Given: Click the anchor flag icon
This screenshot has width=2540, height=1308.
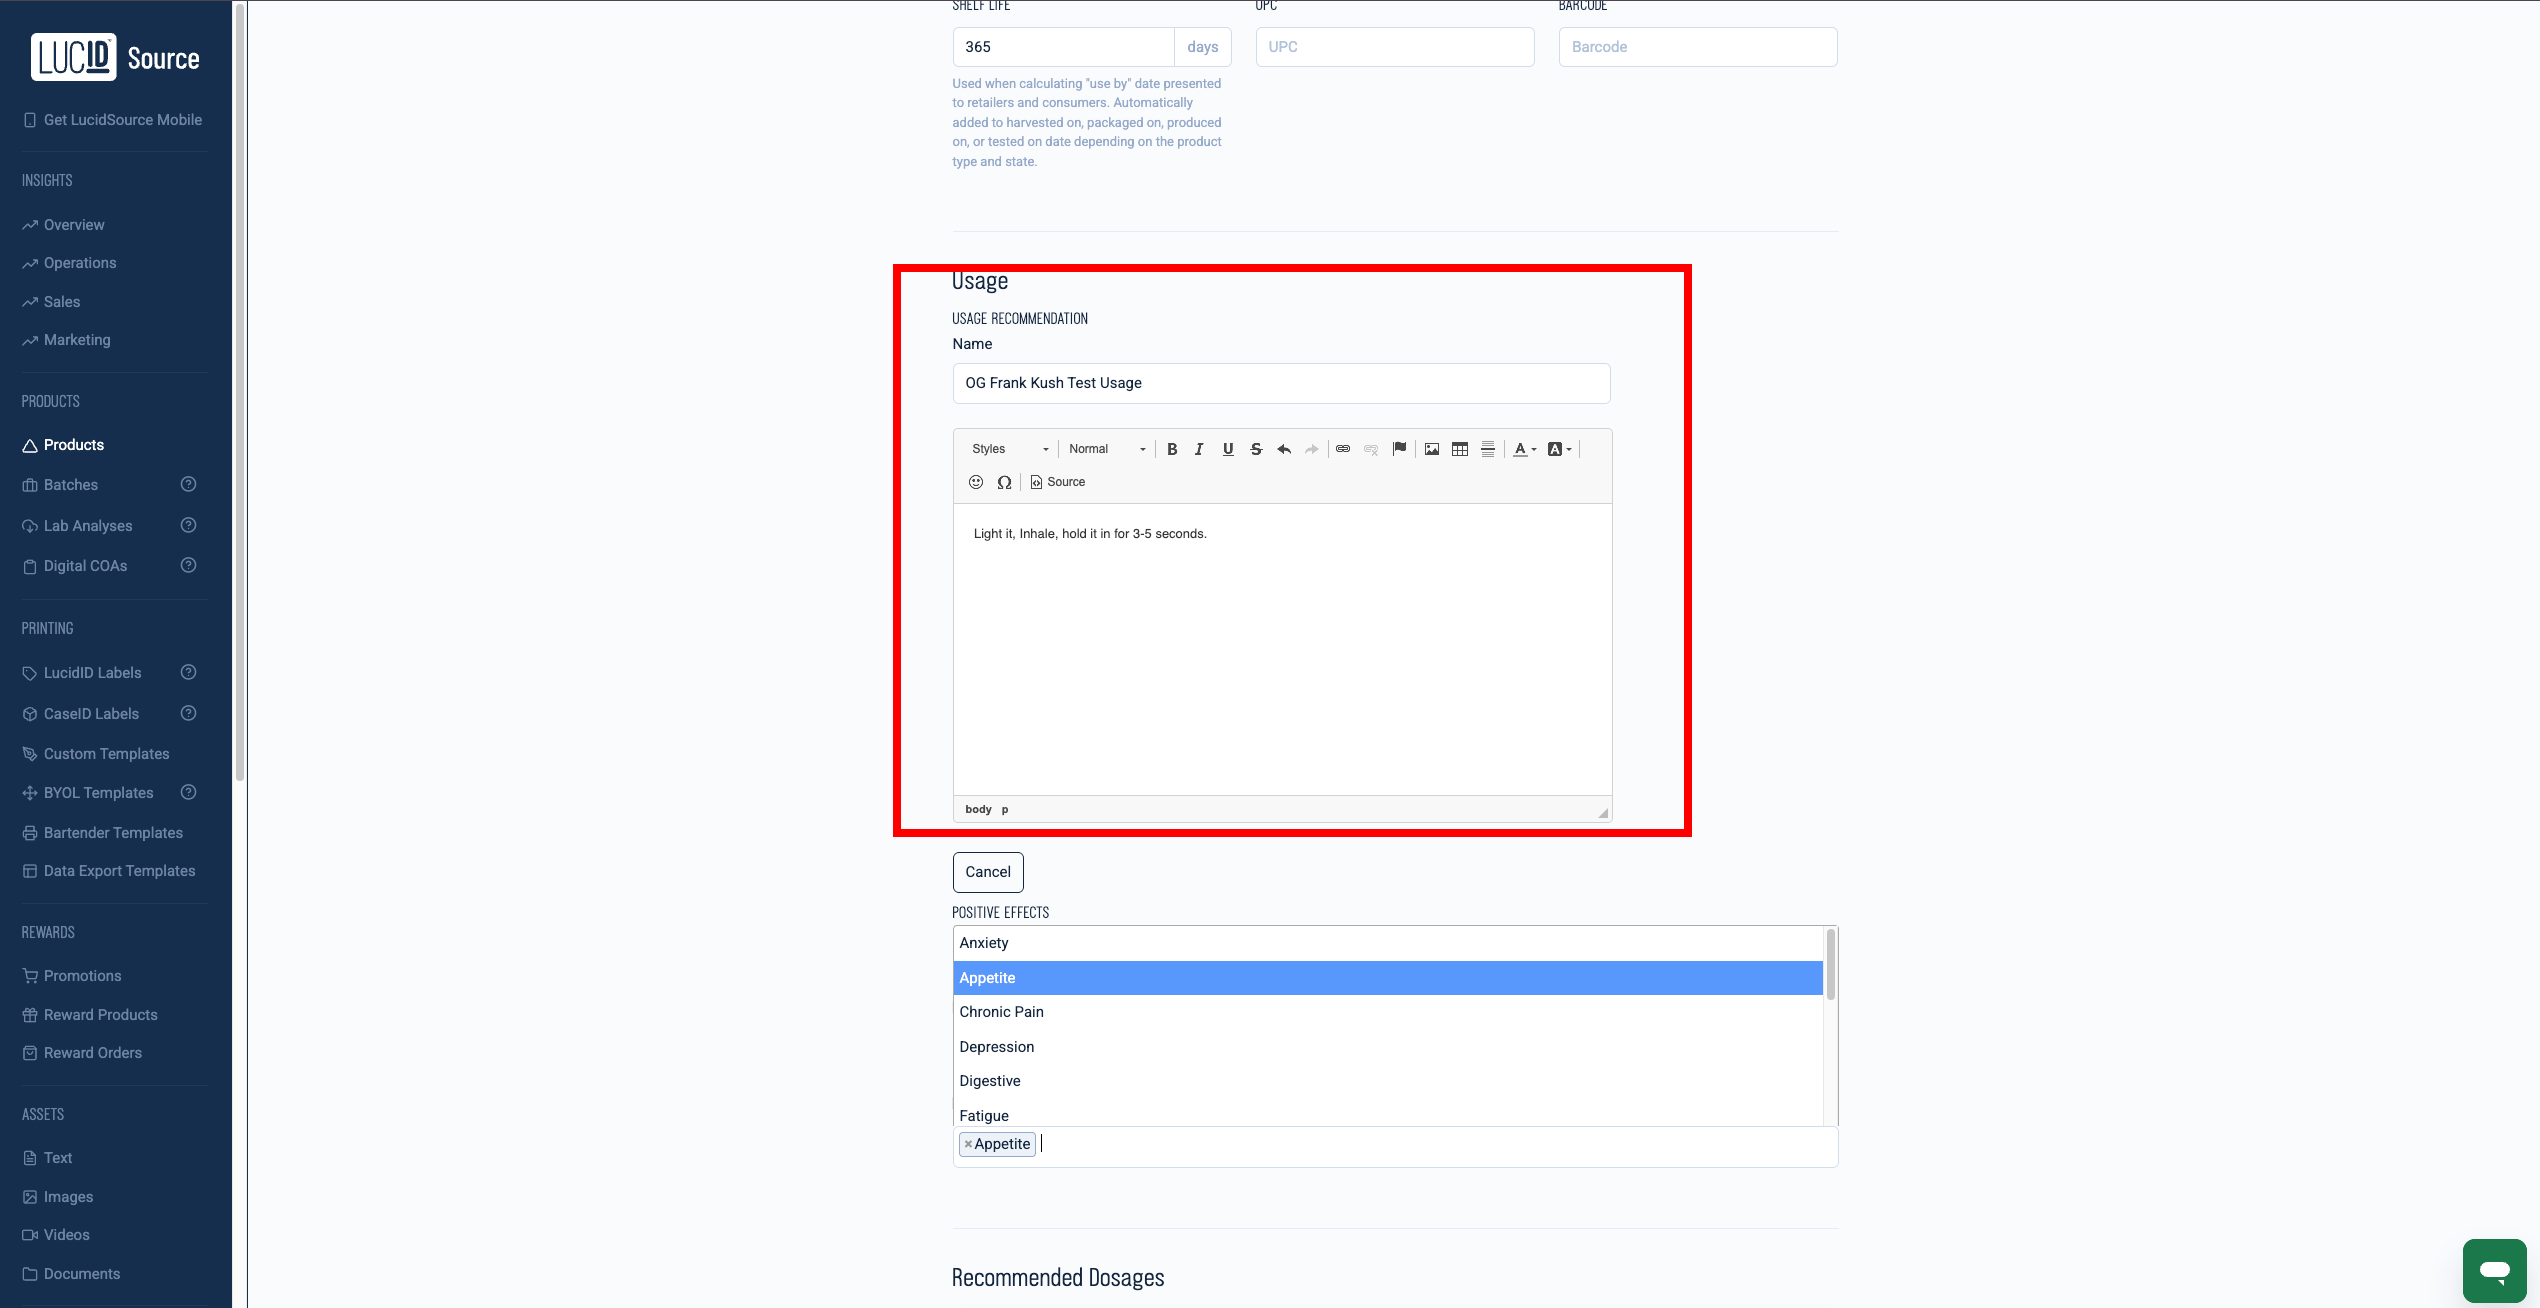Looking at the screenshot, I should pyautogui.click(x=1399, y=449).
